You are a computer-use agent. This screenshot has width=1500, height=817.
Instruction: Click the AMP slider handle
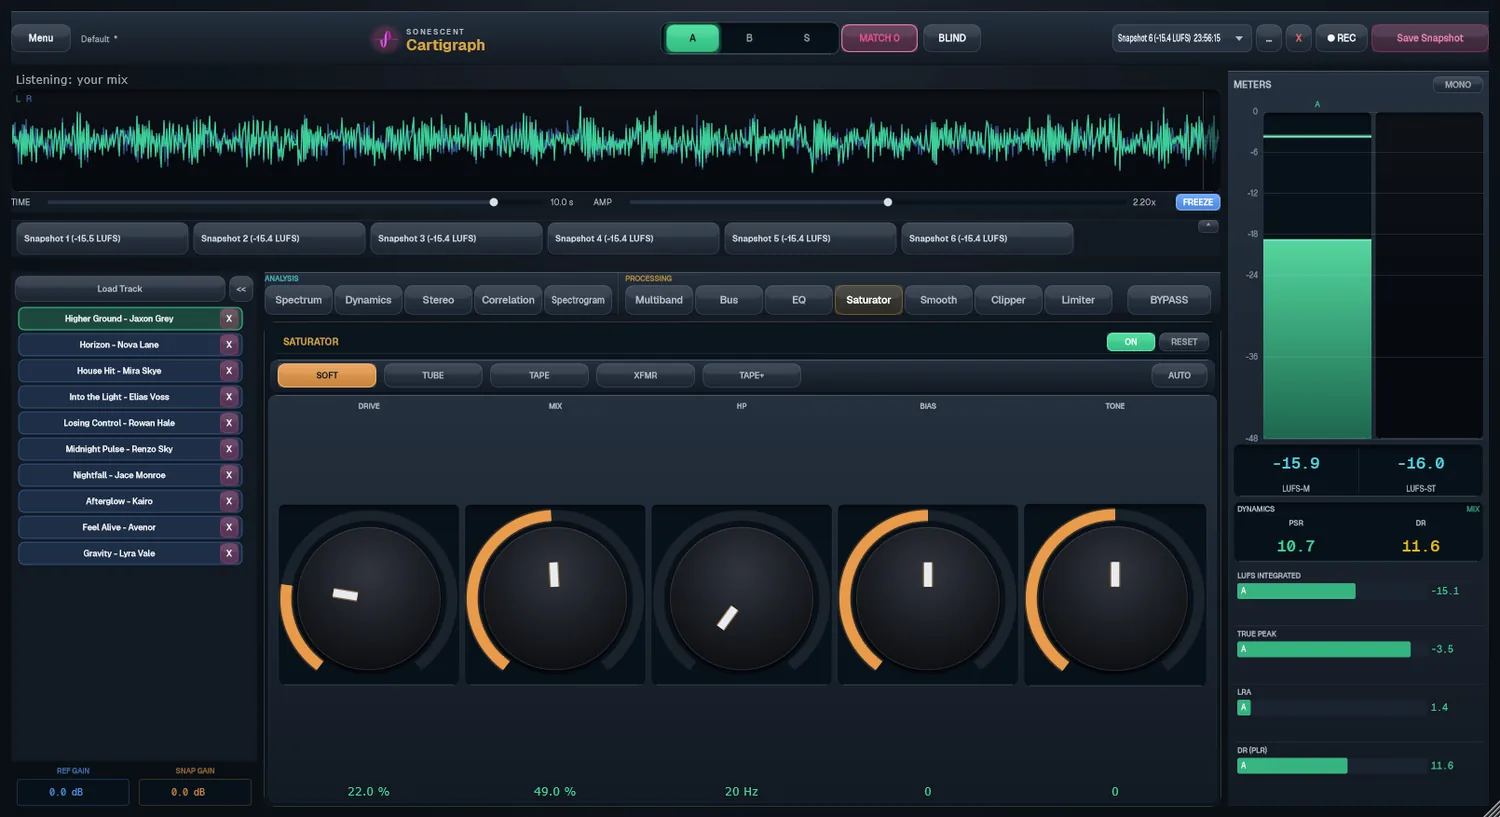tap(887, 202)
